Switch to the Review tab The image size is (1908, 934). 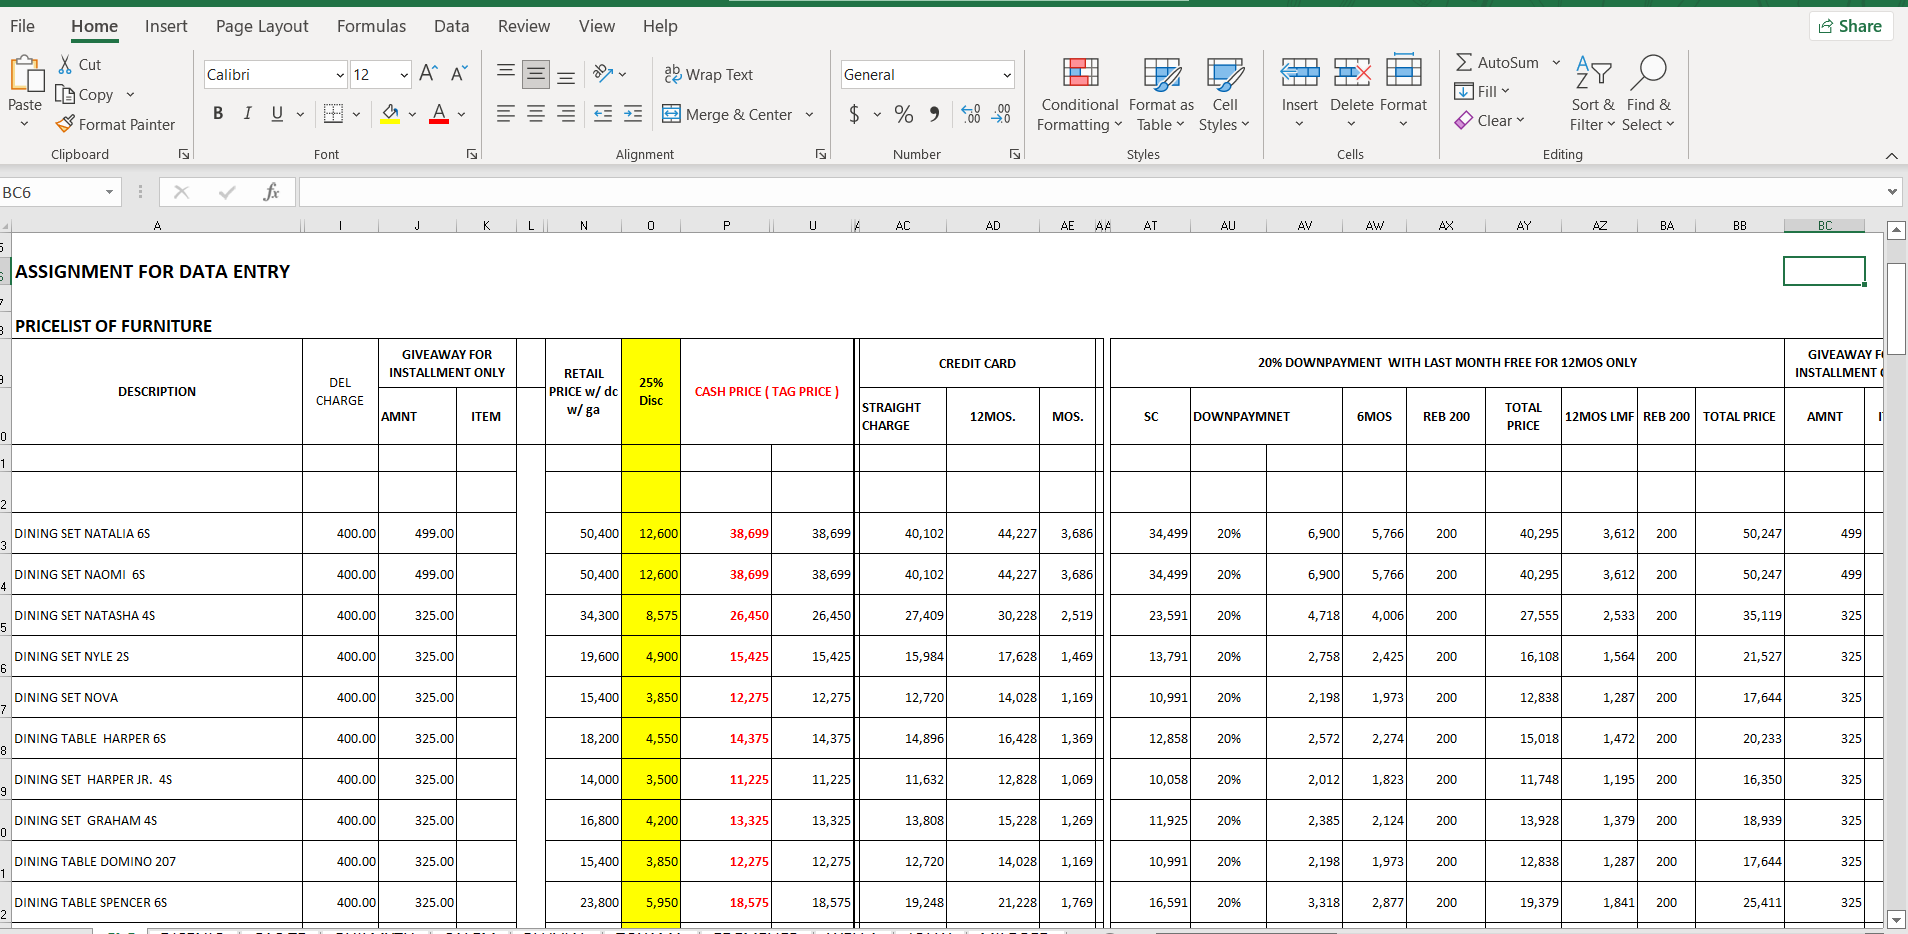(524, 26)
